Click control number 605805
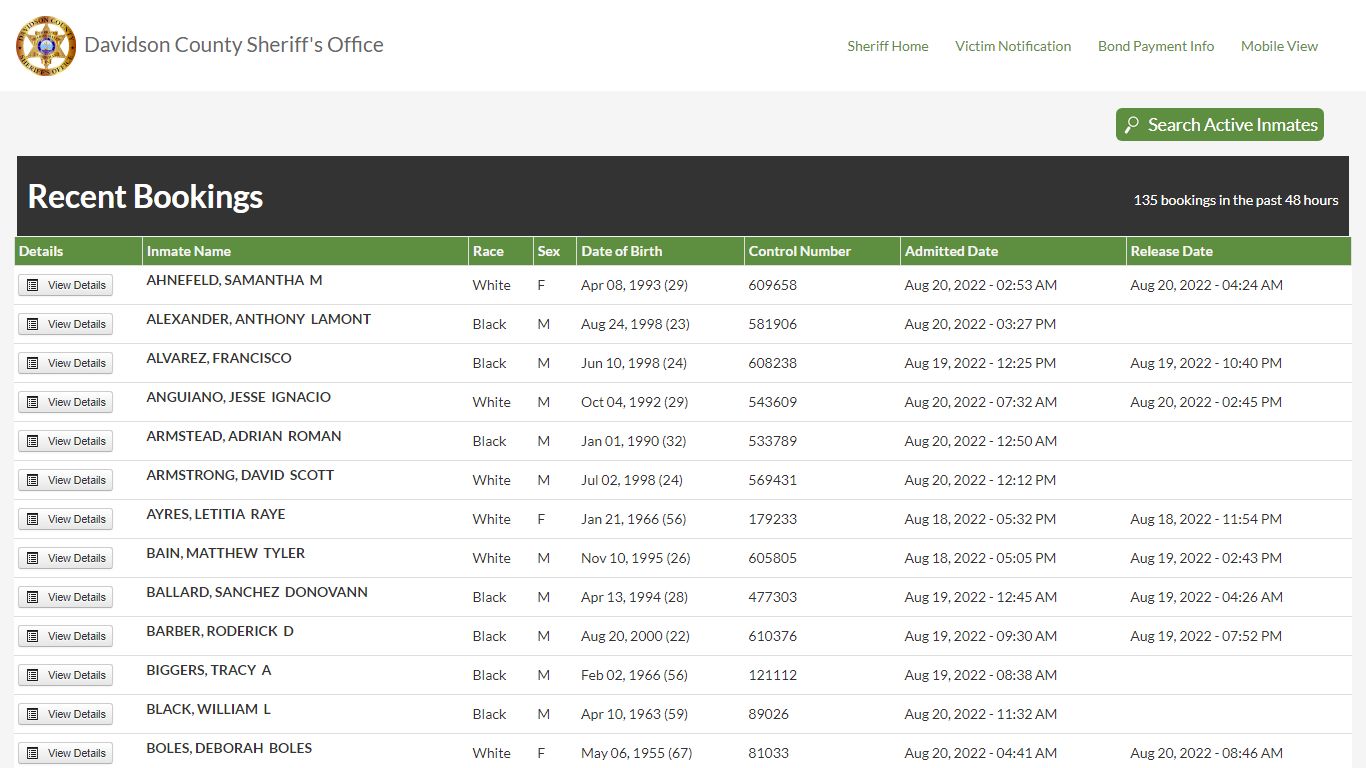Viewport: 1366px width, 768px height. point(773,558)
